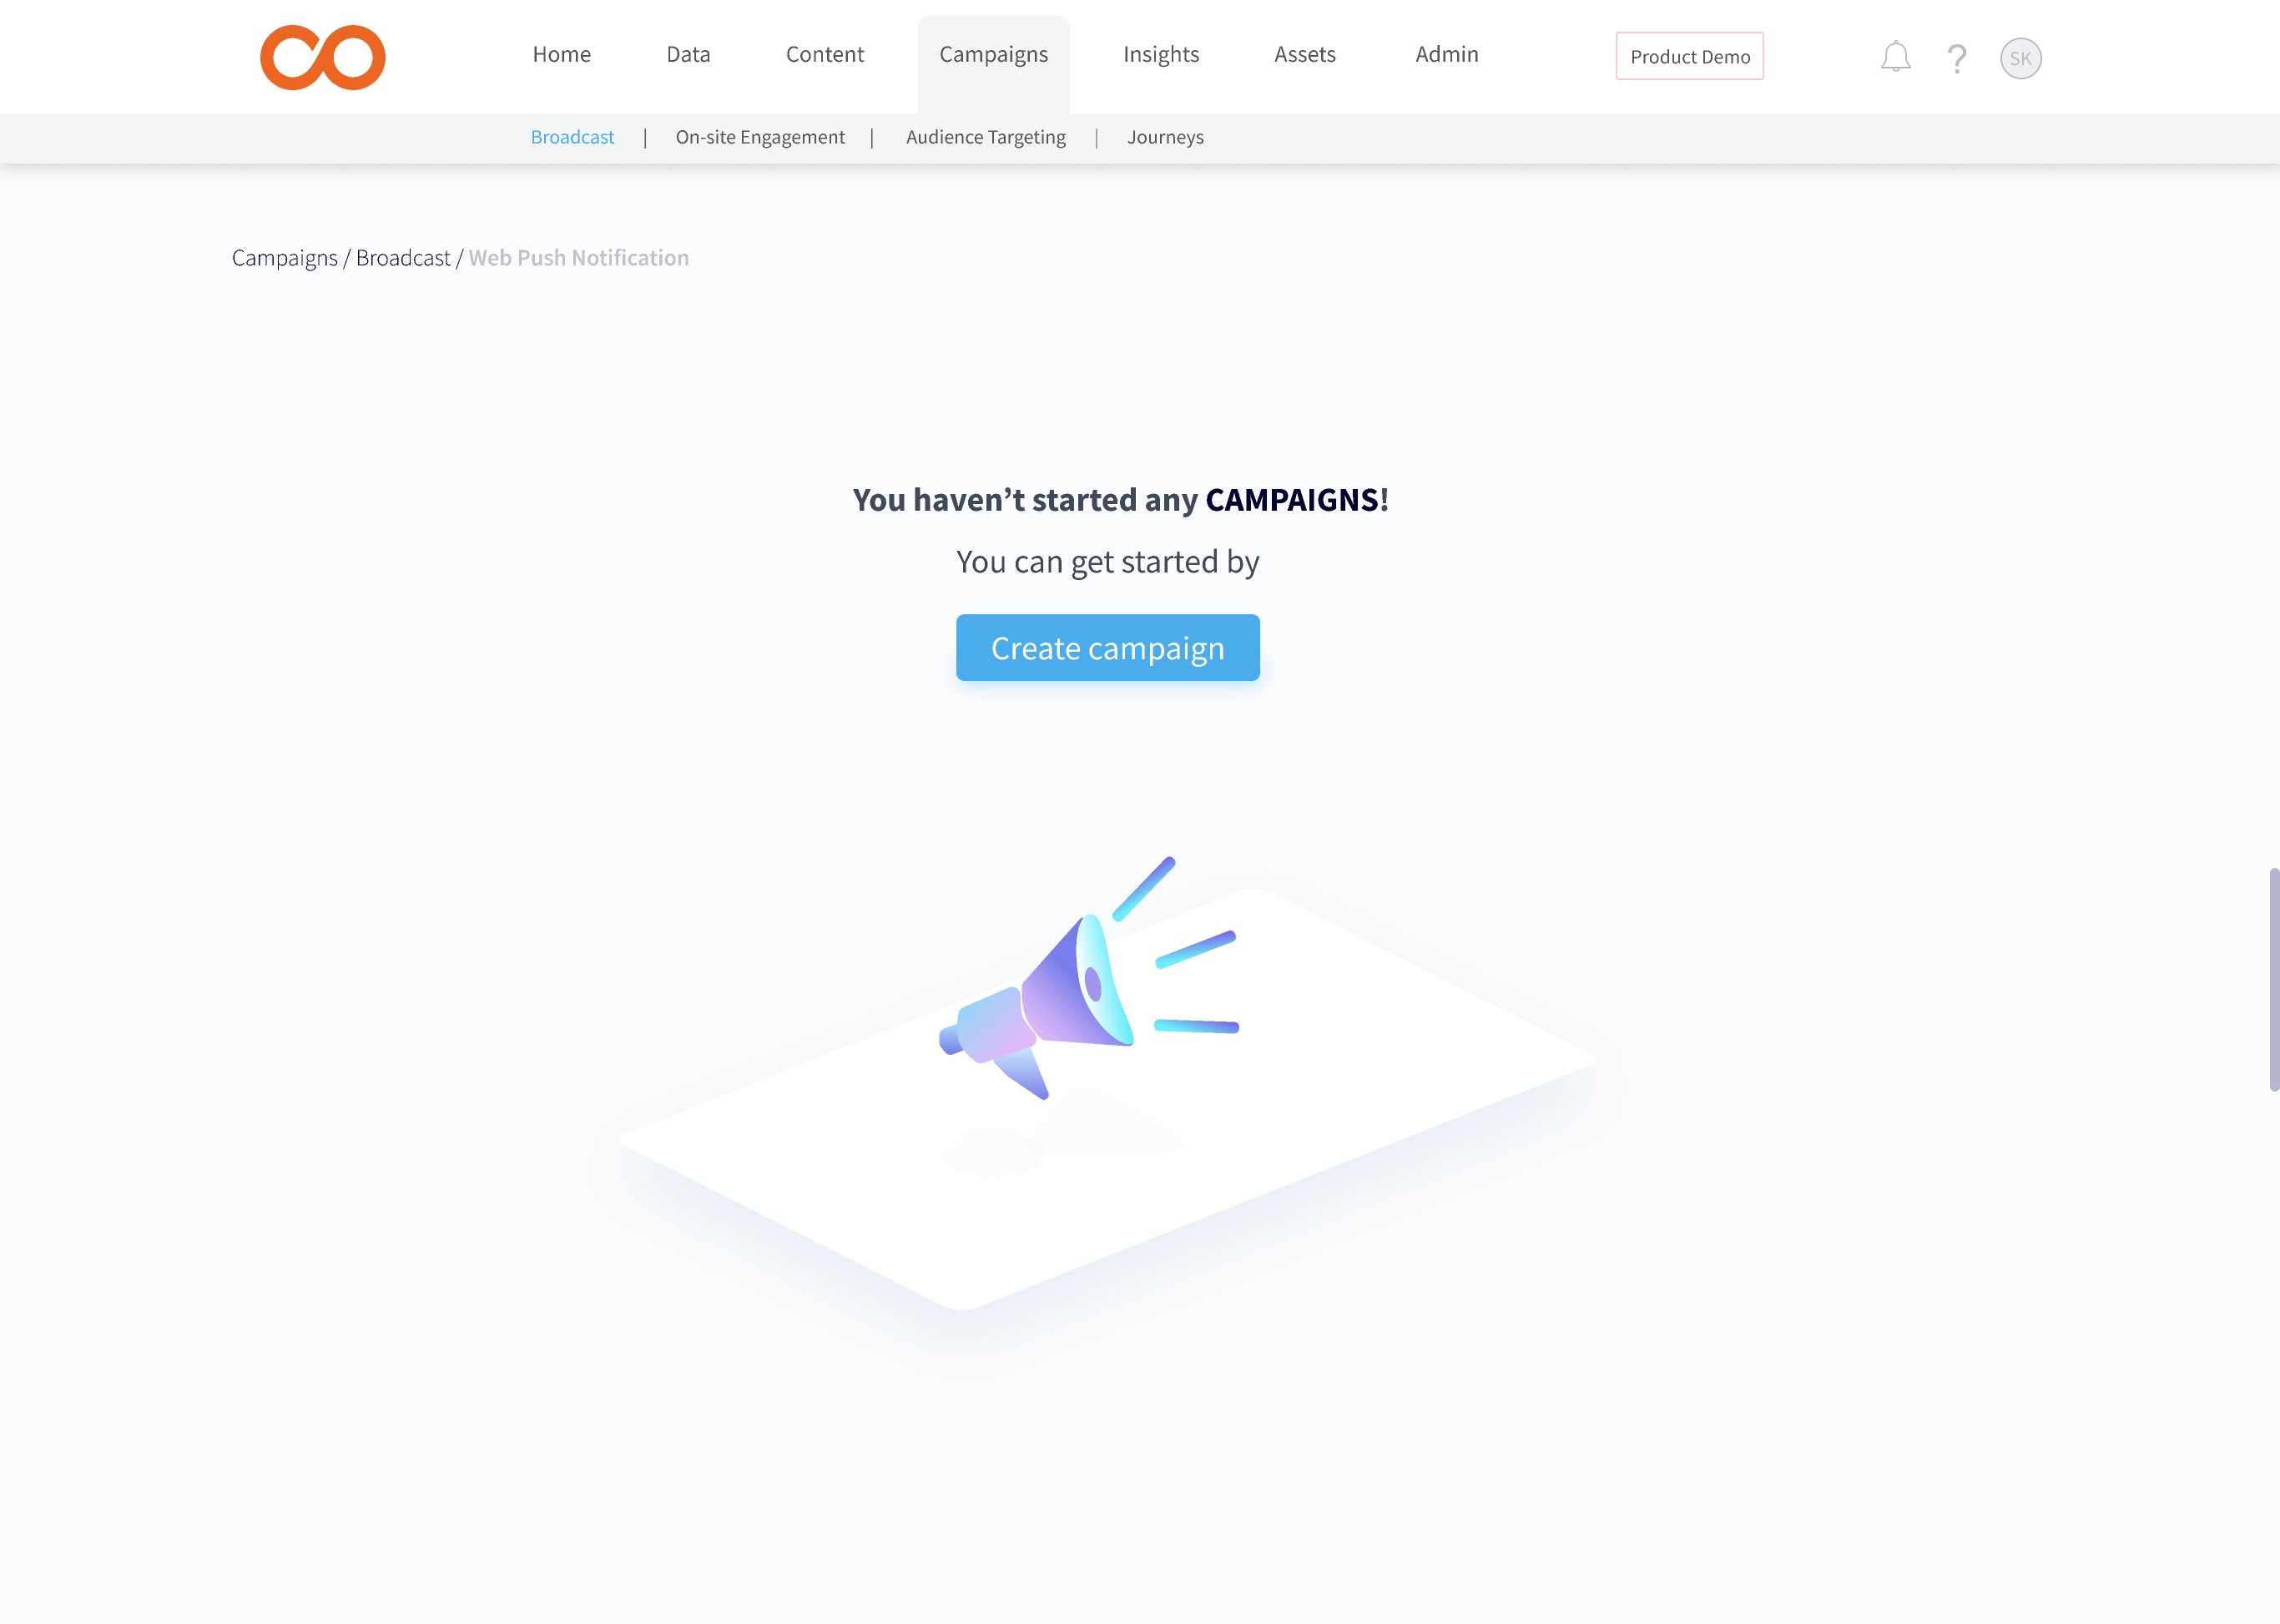
Task: Click the Create campaign button
Action: click(x=1107, y=648)
